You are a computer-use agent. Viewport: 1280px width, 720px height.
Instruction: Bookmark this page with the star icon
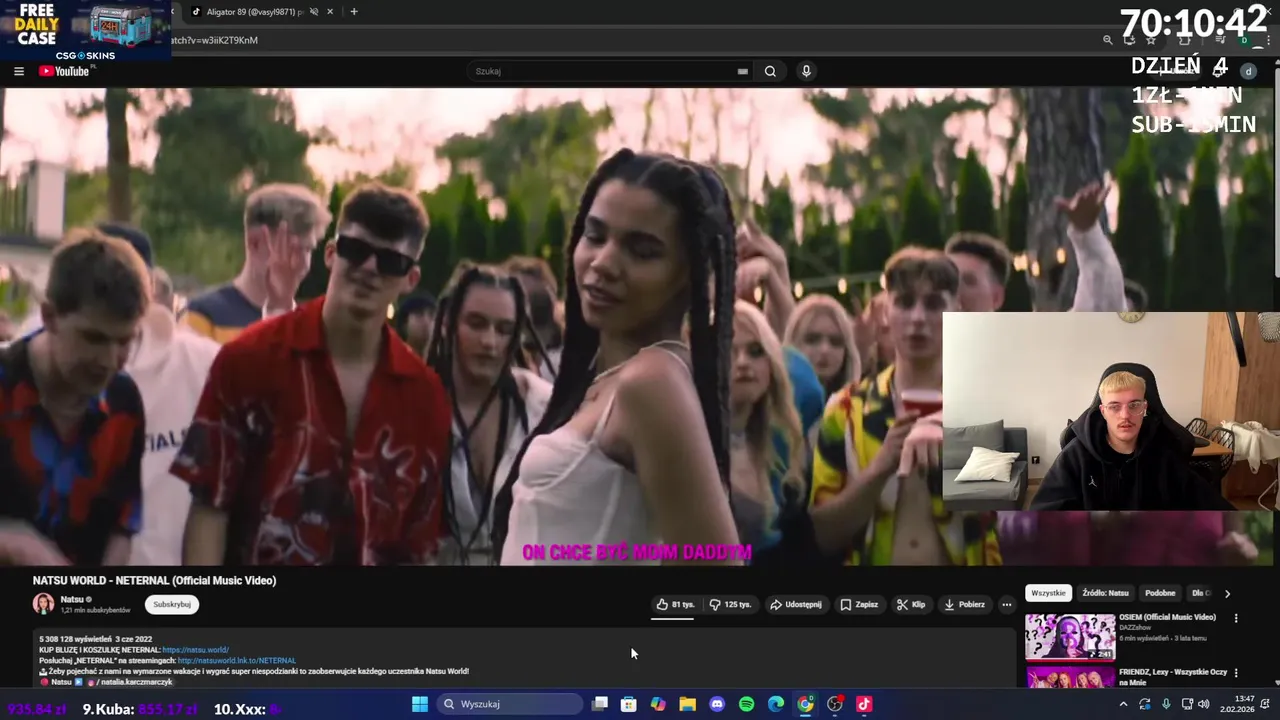click(x=1151, y=40)
